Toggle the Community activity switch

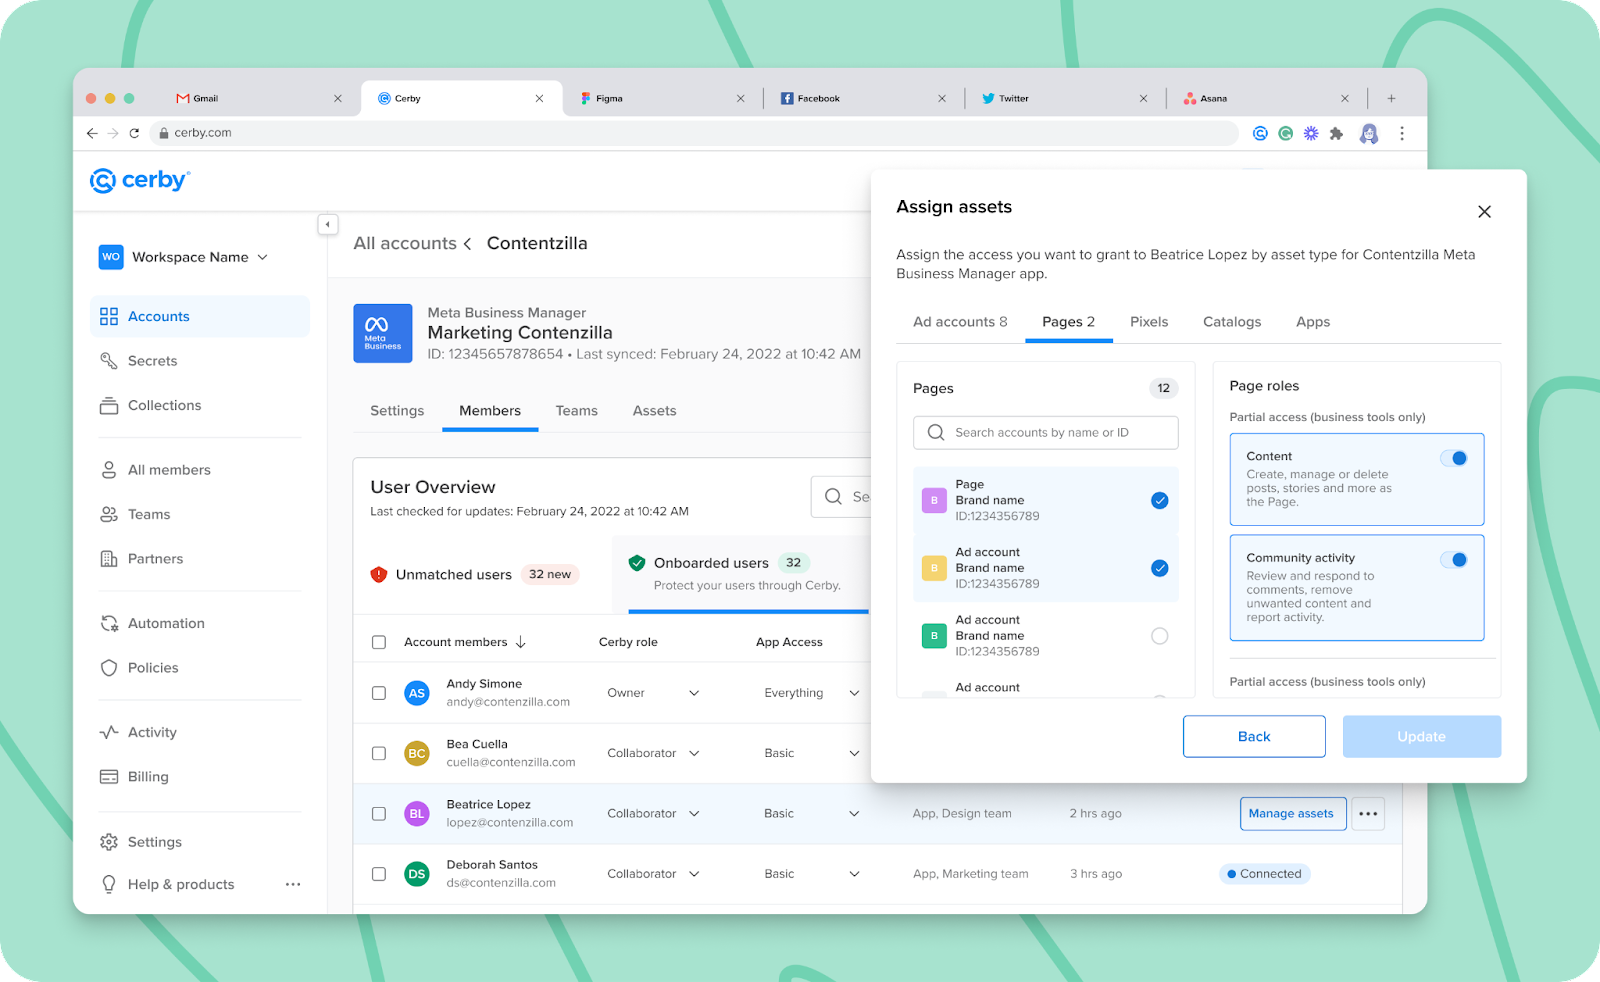tap(1454, 560)
